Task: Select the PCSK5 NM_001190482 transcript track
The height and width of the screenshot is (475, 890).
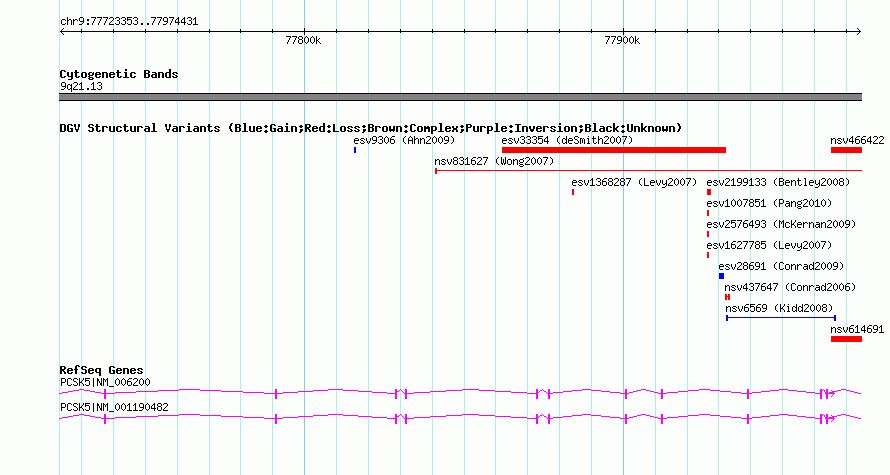Action: pyautogui.click(x=460, y=418)
